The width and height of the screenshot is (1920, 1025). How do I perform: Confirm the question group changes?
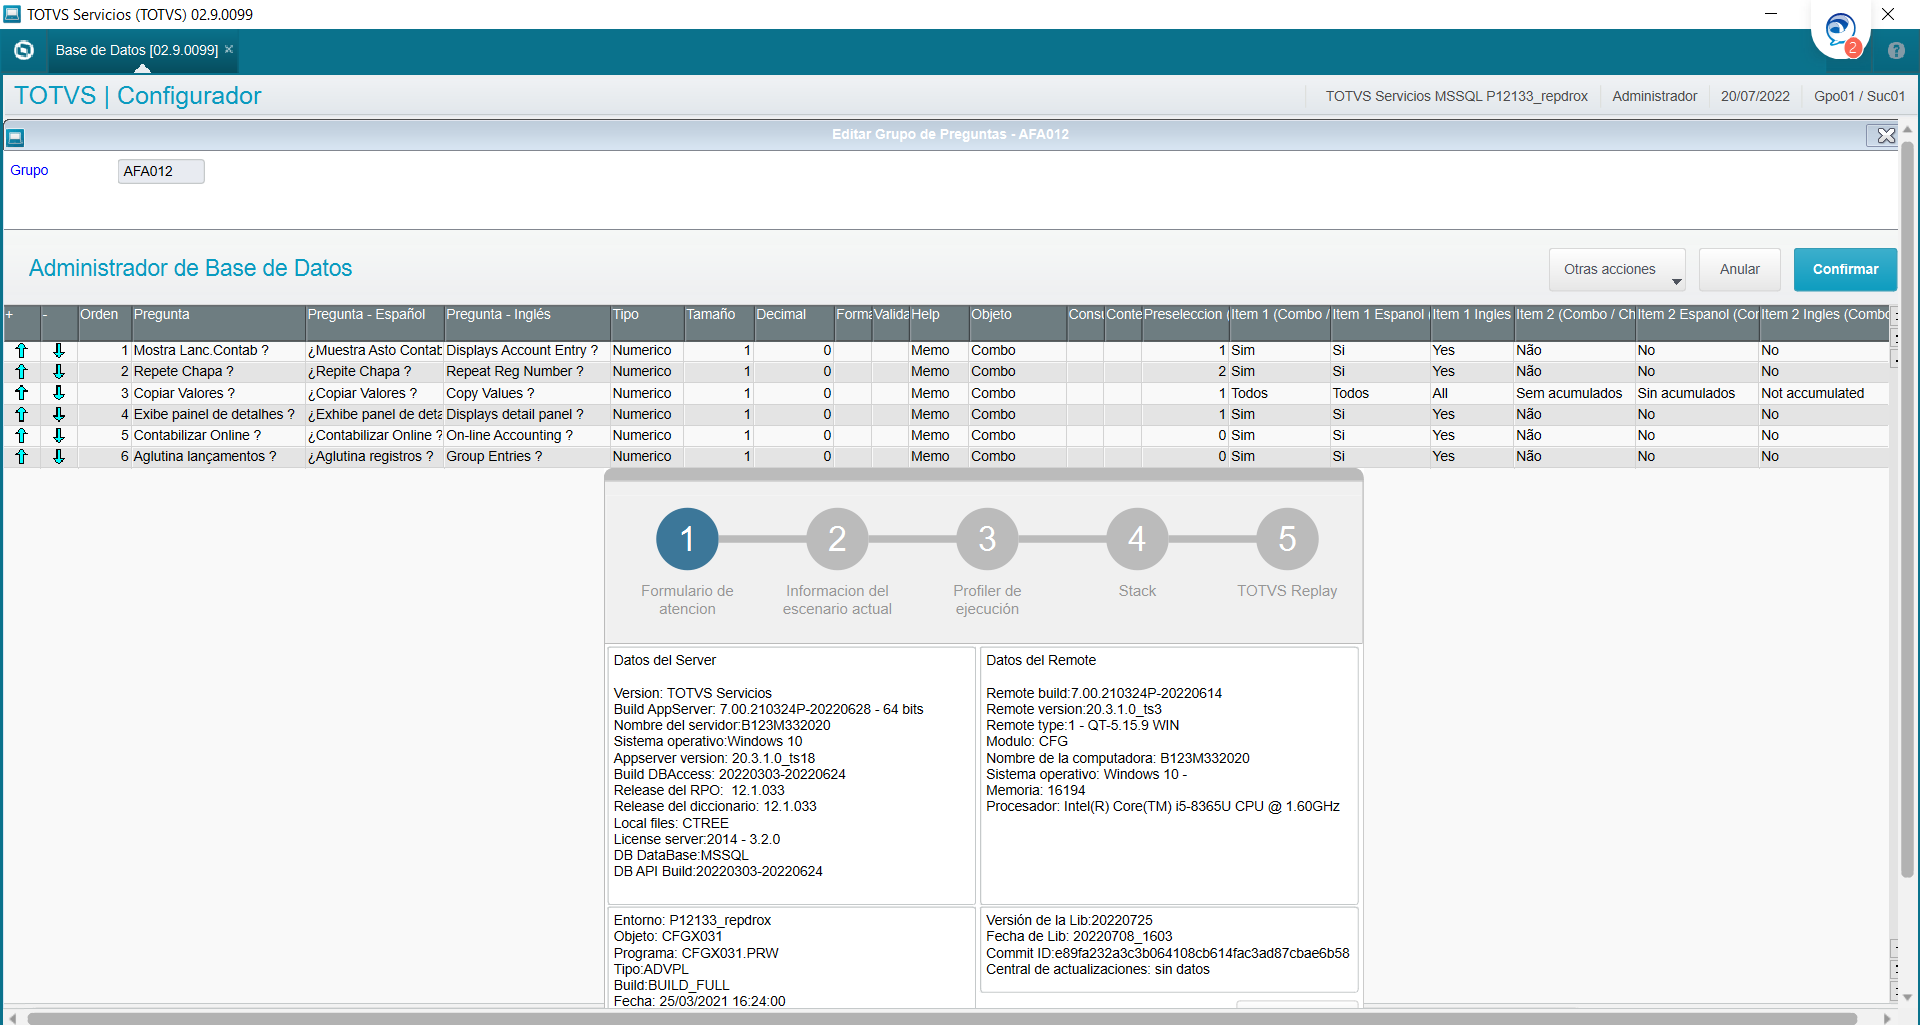coord(1845,270)
